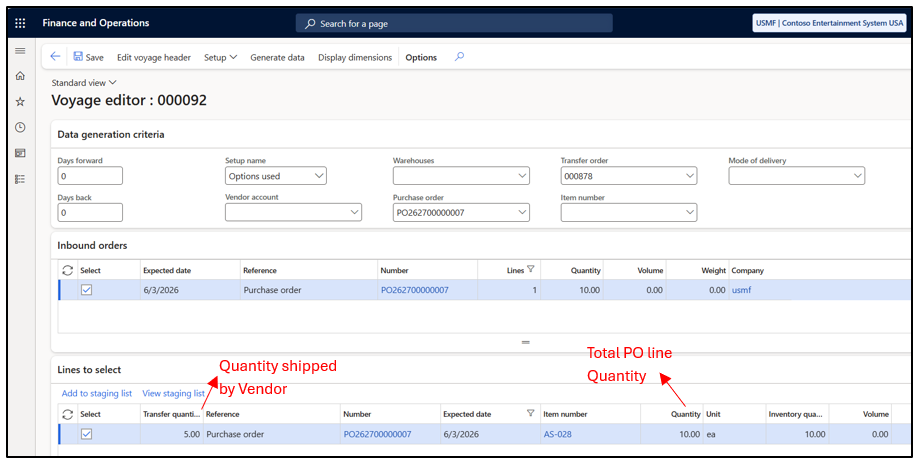Toggle the Lines to select row checkbox

click(x=86, y=434)
